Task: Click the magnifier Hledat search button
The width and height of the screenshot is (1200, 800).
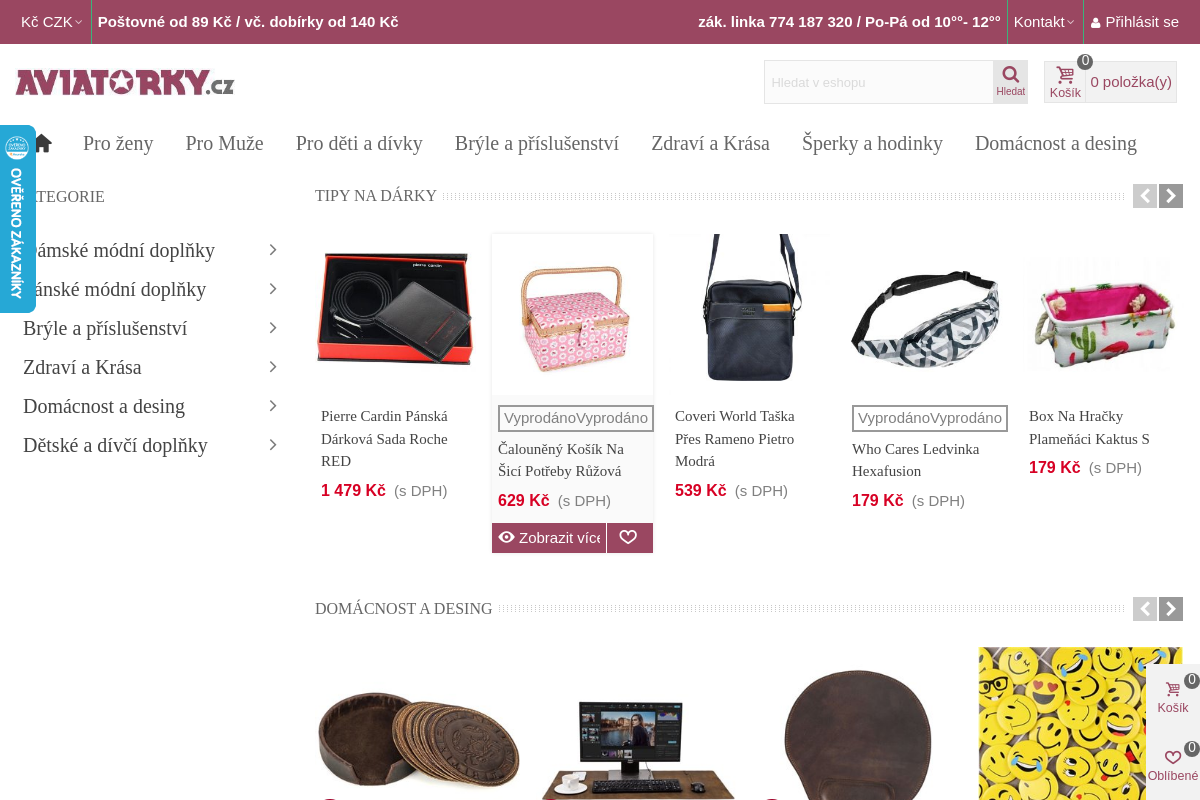Action: tap(1010, 81)
